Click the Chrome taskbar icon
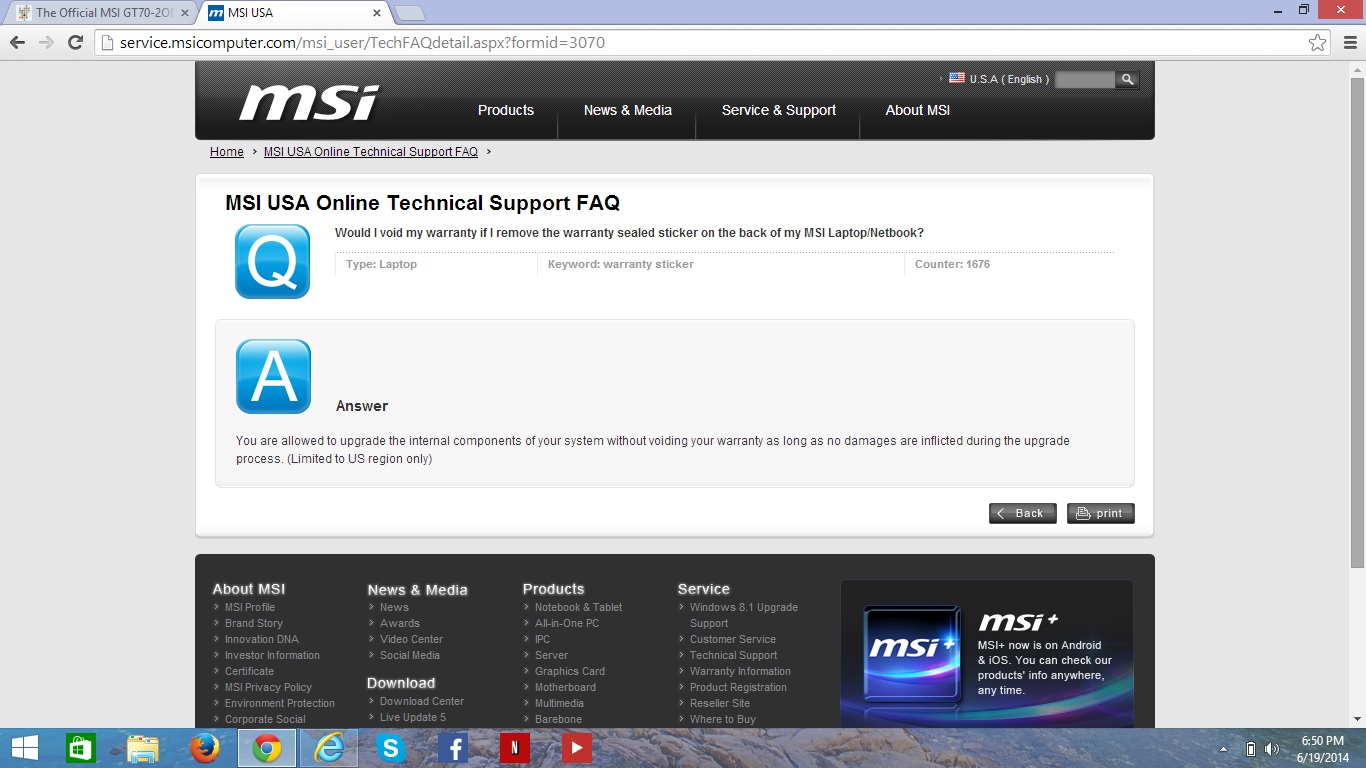The width and height of the screenshot is (1366, 768). [267, 748]
